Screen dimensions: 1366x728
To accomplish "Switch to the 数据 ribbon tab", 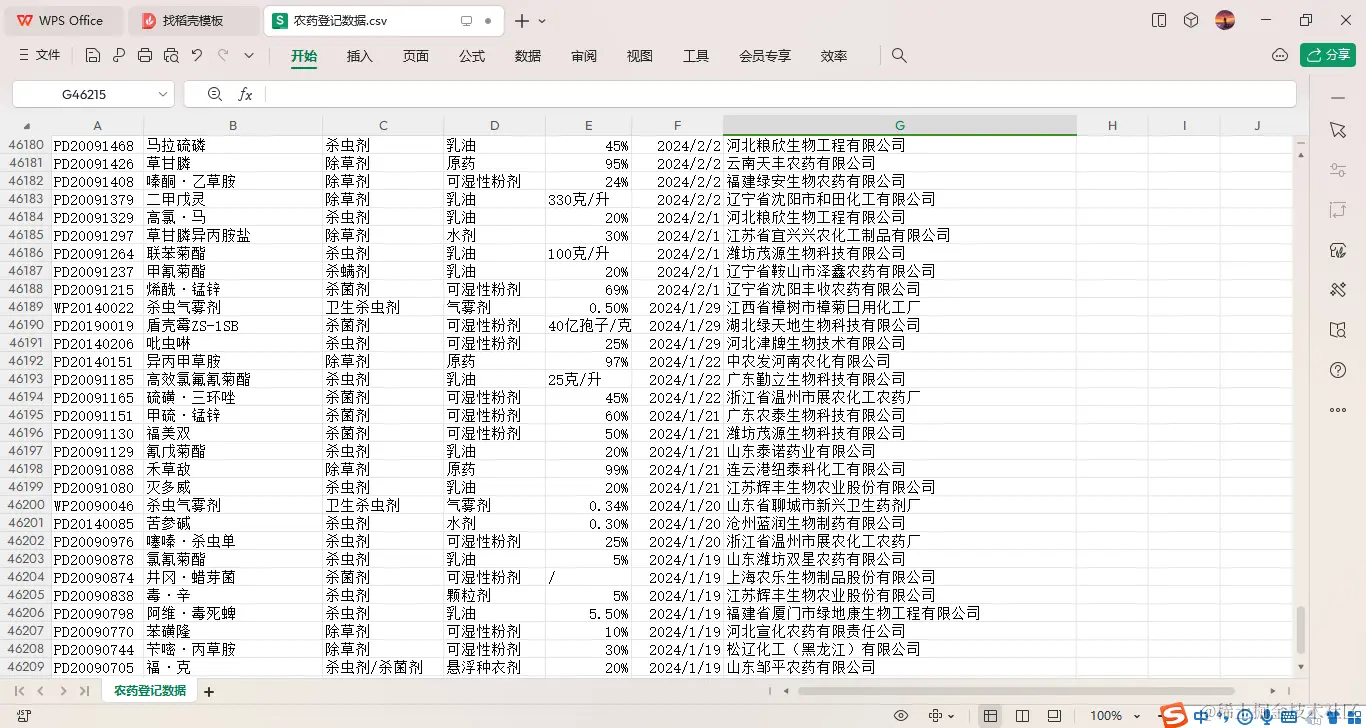I will [x=528, y=56].
